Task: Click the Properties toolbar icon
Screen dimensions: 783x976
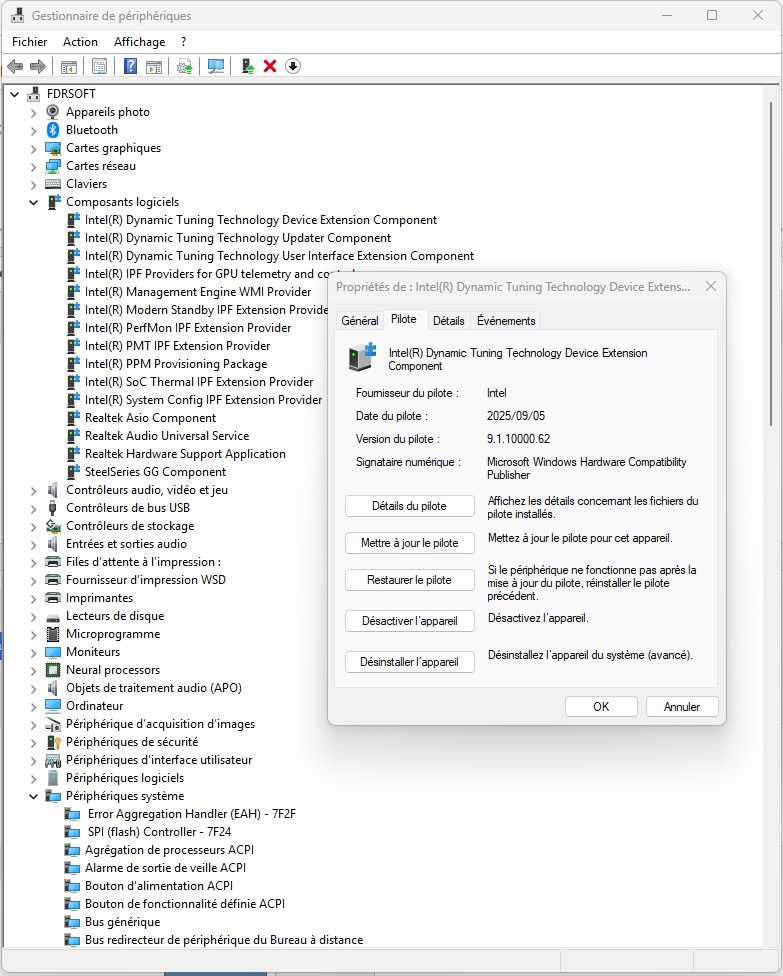Action: [x=99, y=66]
